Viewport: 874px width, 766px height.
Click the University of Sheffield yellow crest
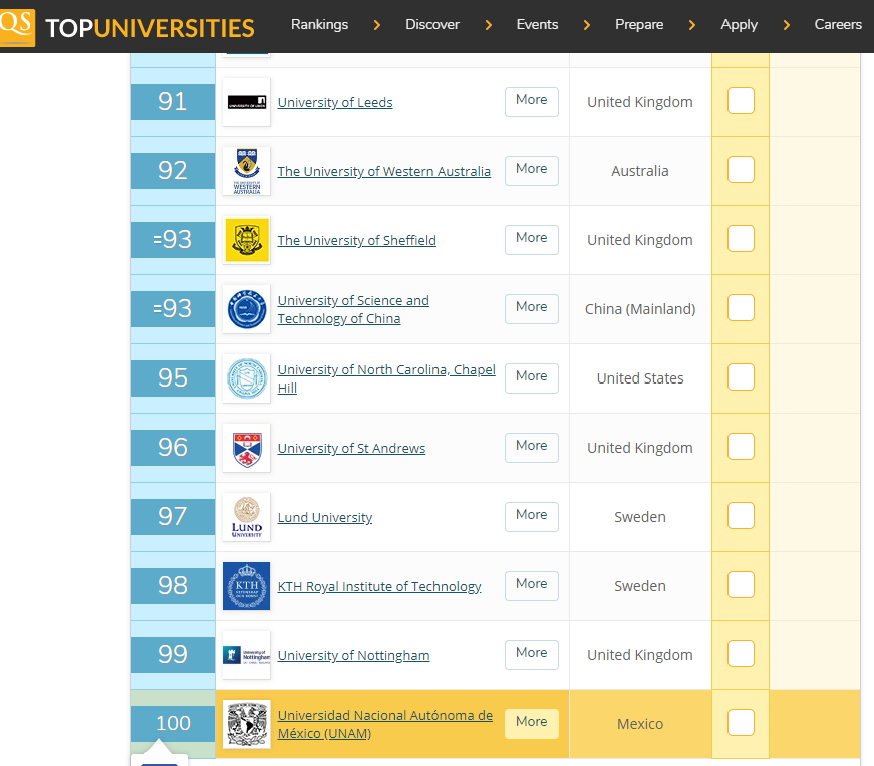point(246,240)
